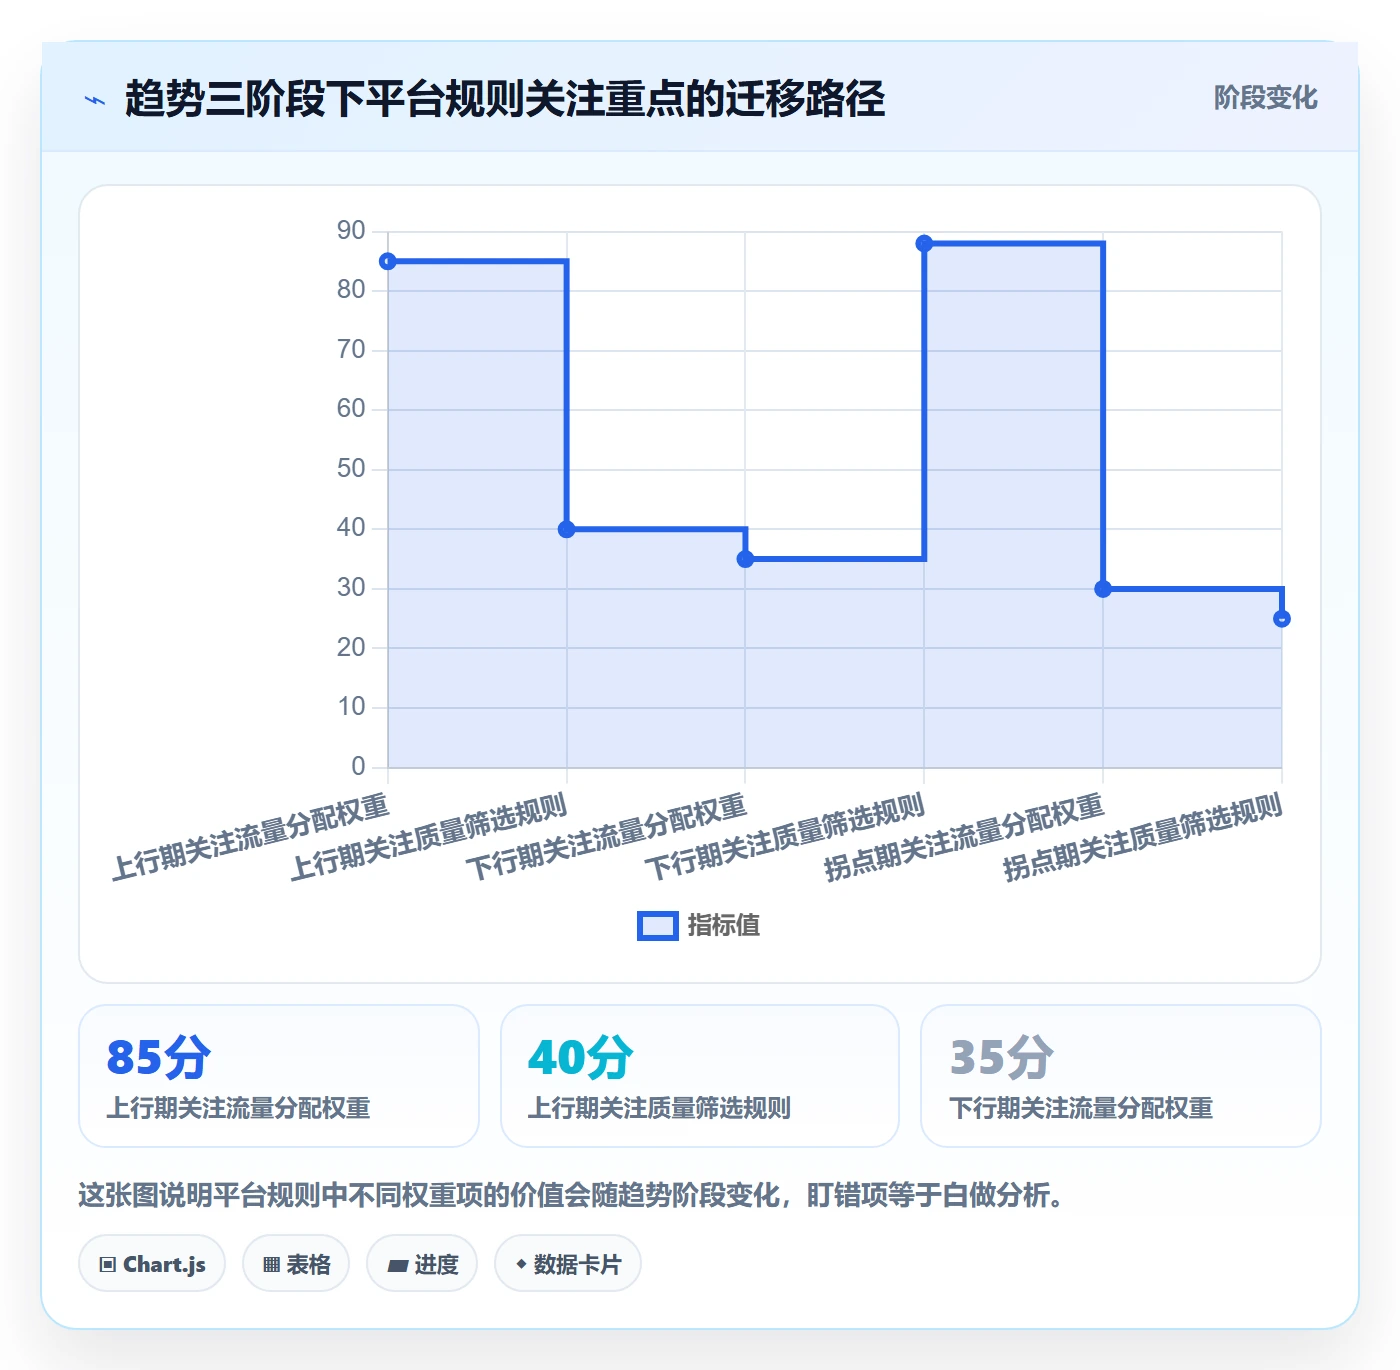Click the slanted x-axis label 上行期关注质量筛选规则

(x=428, y=837)
